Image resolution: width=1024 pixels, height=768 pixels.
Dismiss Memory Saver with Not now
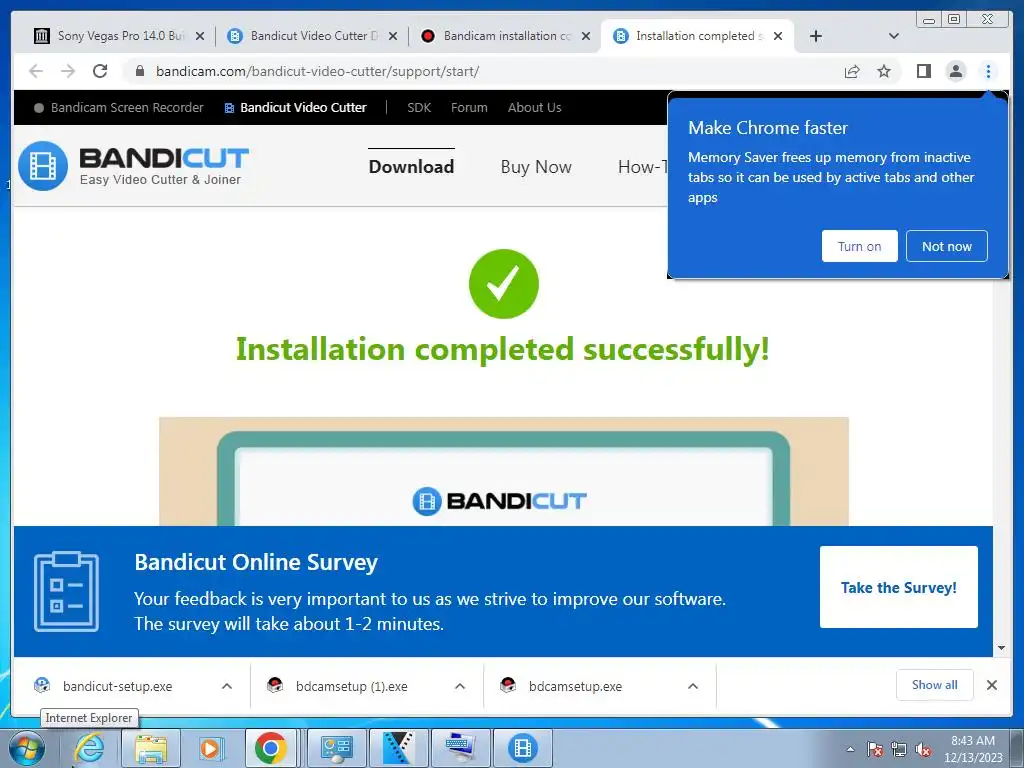pyautogui.click(x=946, y=246)
